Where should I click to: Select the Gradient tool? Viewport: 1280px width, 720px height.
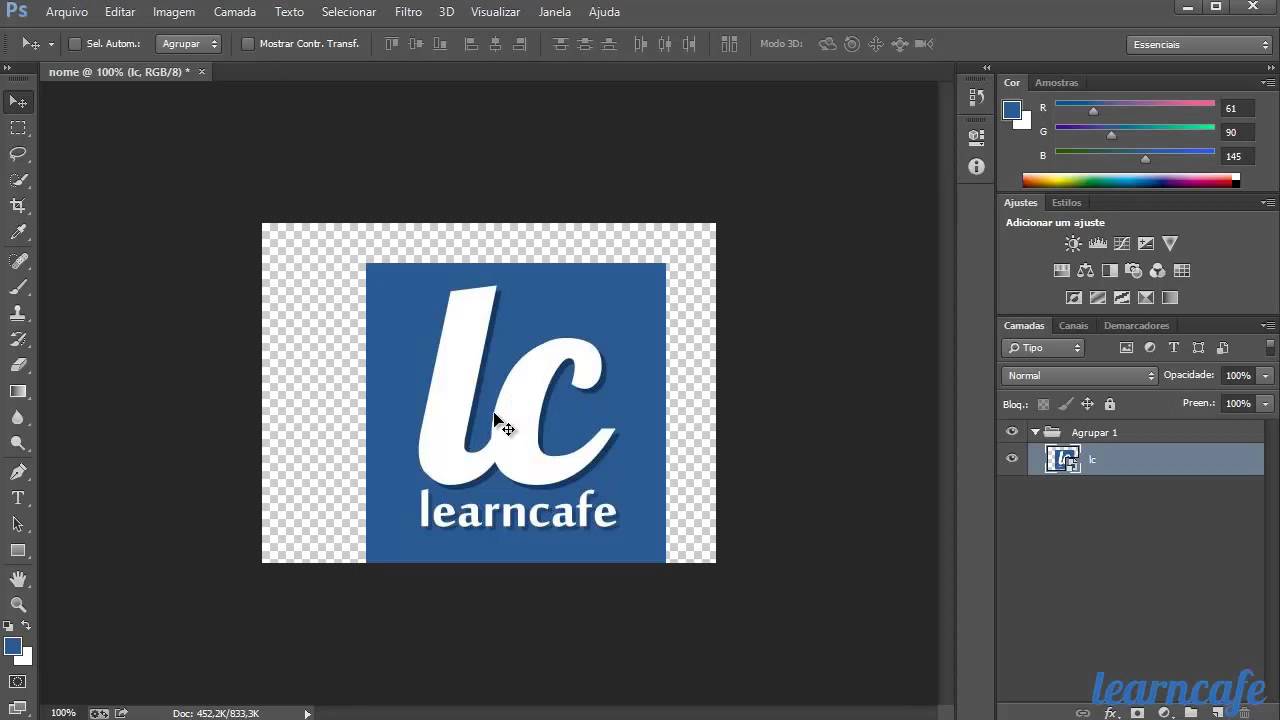pyautogui.click(x=18, y=391)
